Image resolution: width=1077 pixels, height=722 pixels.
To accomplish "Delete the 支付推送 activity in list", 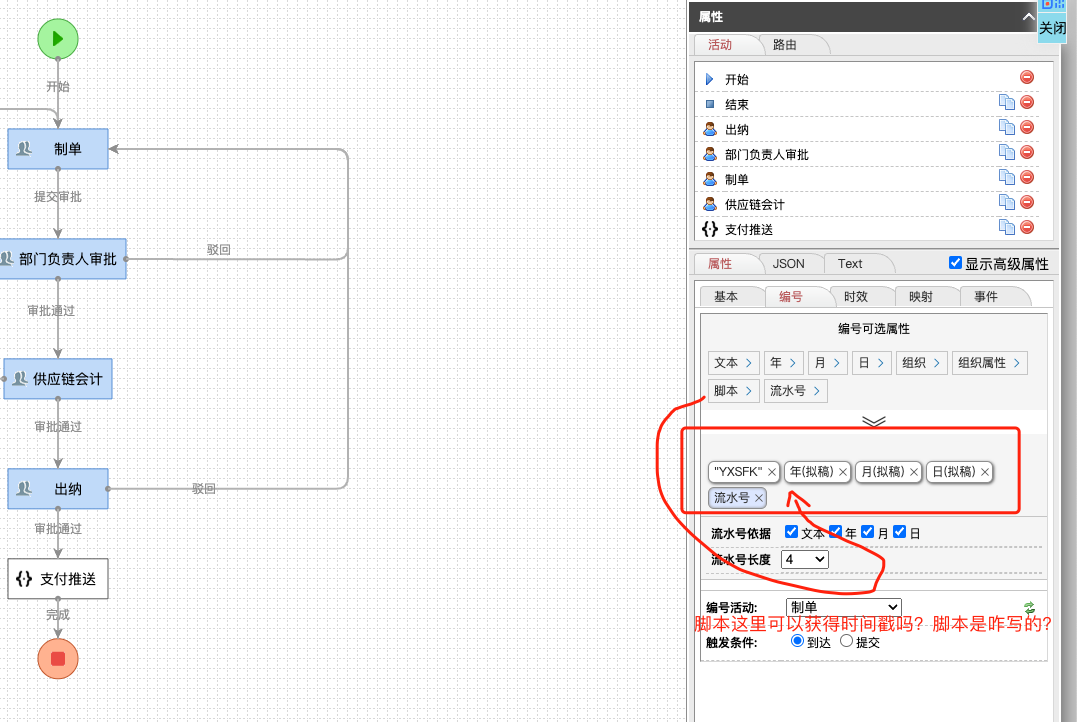I will (x=1027, y=227).
